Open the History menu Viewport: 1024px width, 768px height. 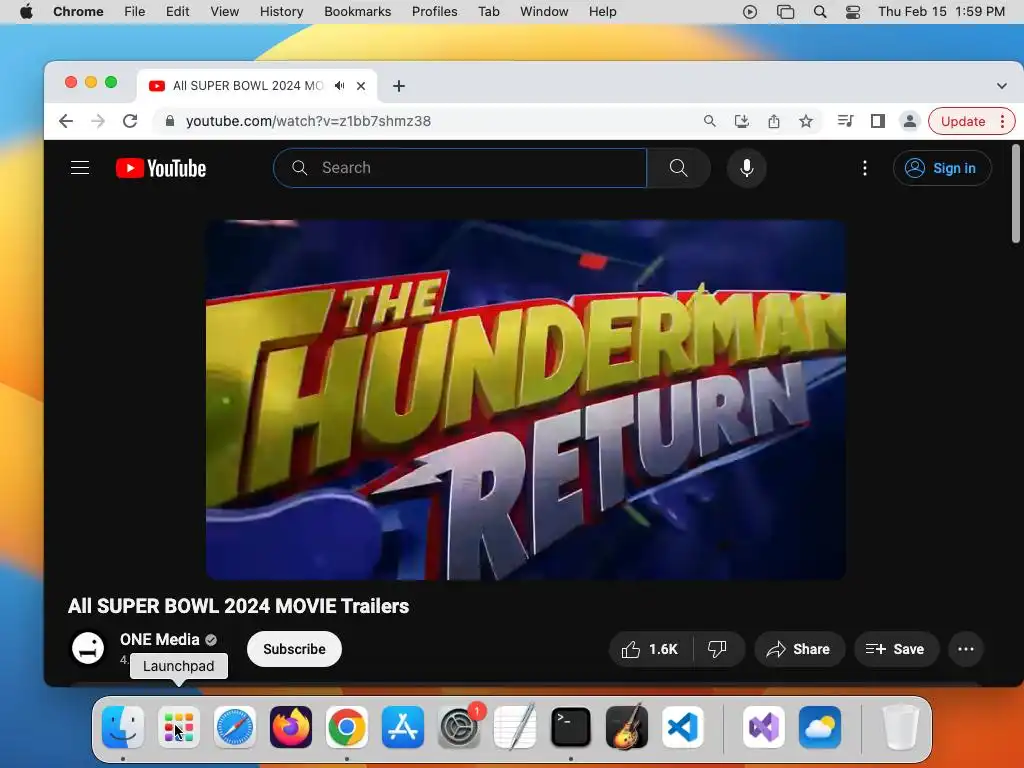281,11
